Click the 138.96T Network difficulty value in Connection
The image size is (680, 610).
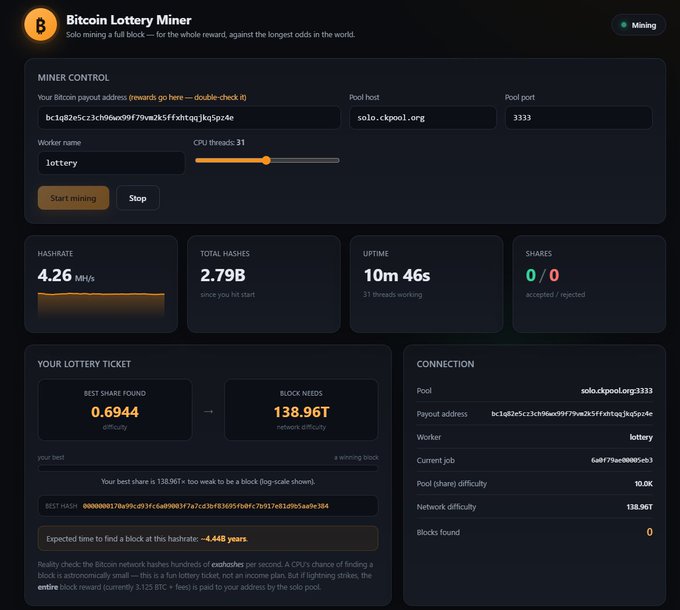(x=639, y=507)
